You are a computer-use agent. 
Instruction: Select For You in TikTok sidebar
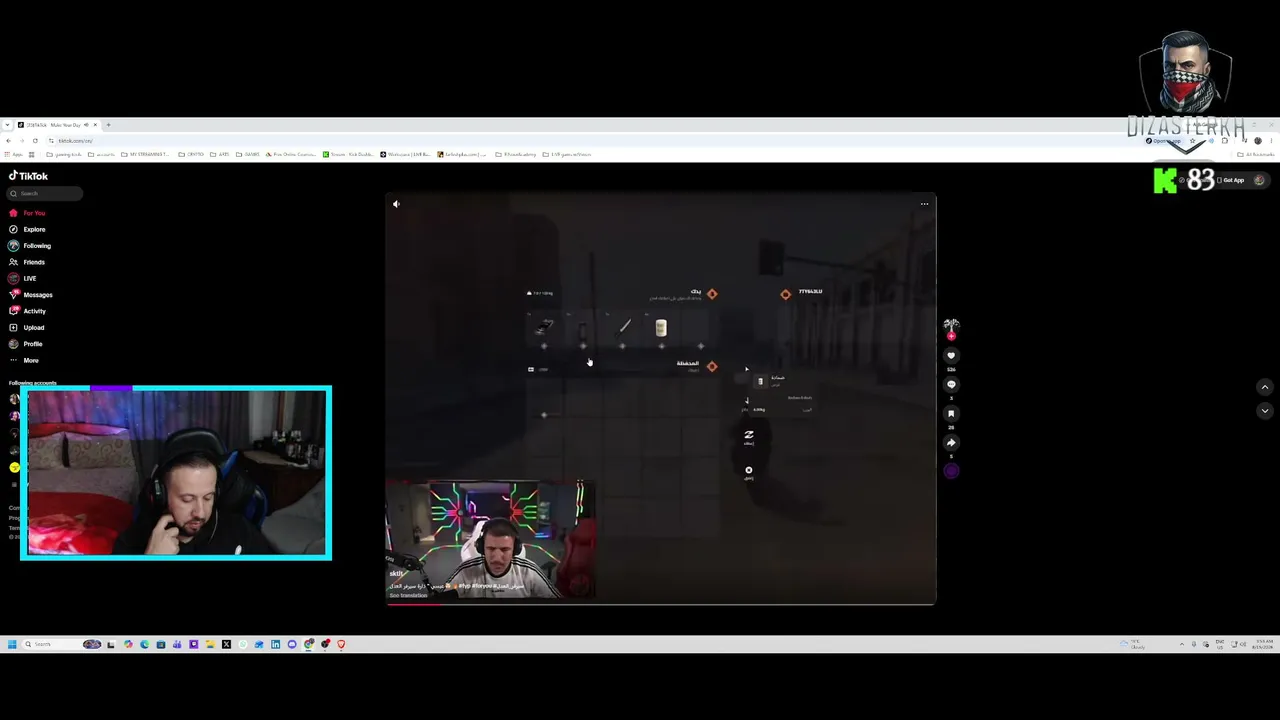(x=28, y=213)
